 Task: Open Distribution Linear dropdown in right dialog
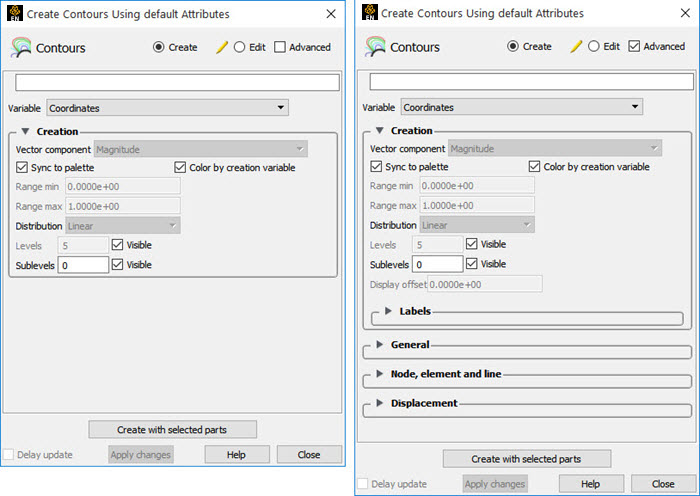coord(477,225)
